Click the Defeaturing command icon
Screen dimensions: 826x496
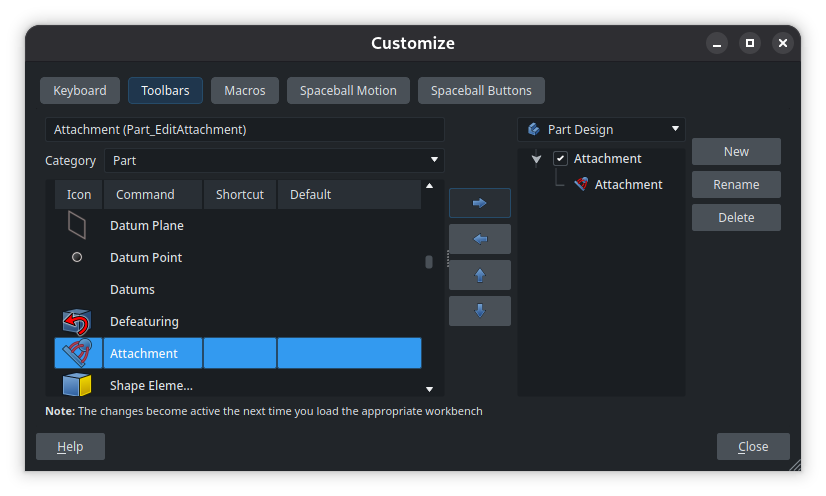coord(77,322)
